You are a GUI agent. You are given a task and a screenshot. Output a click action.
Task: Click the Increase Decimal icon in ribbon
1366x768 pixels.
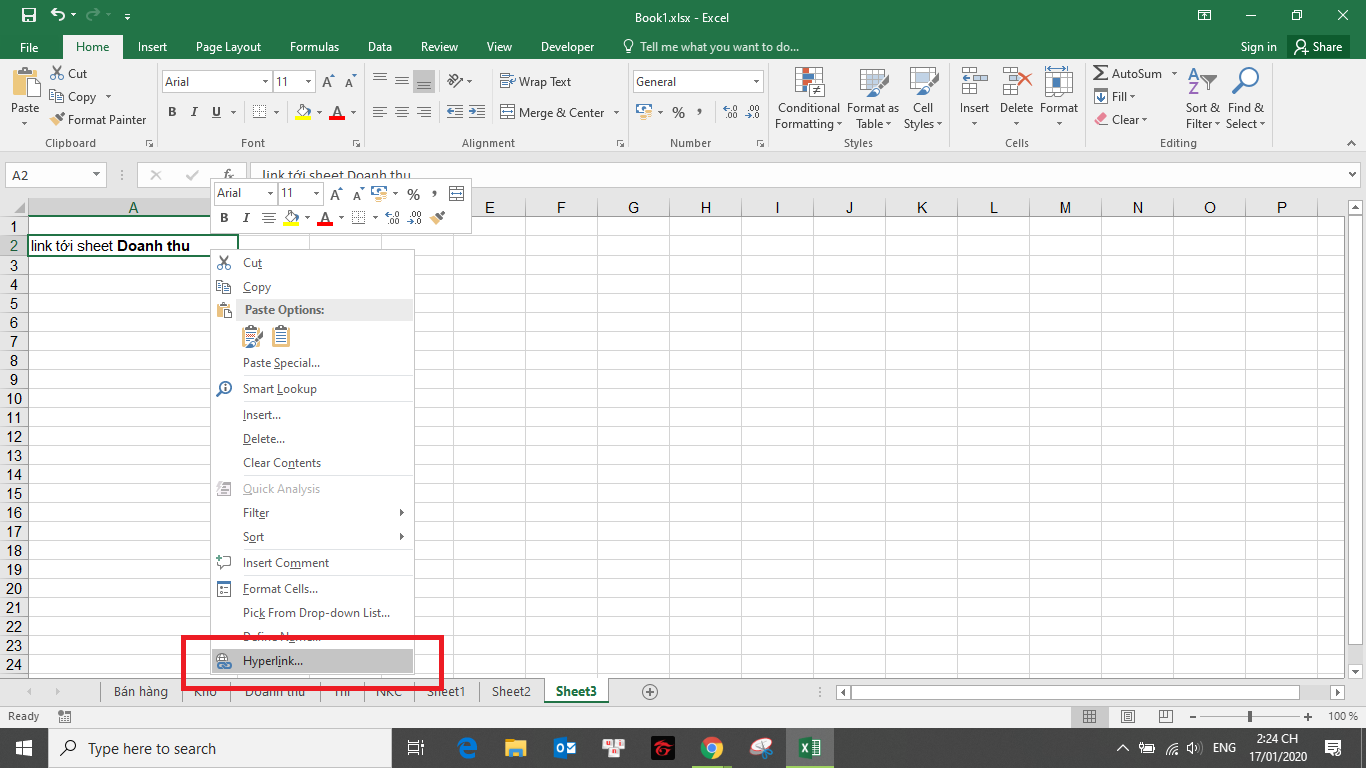[x=730, y=113]
